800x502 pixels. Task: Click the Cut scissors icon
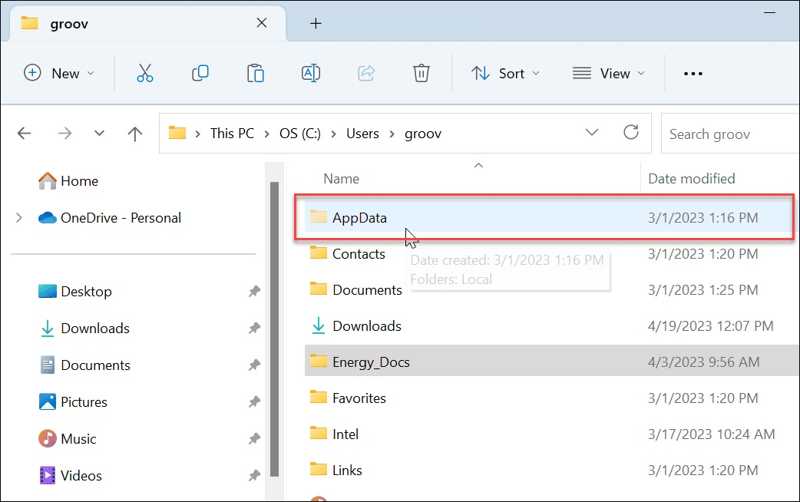pos(145,73)
